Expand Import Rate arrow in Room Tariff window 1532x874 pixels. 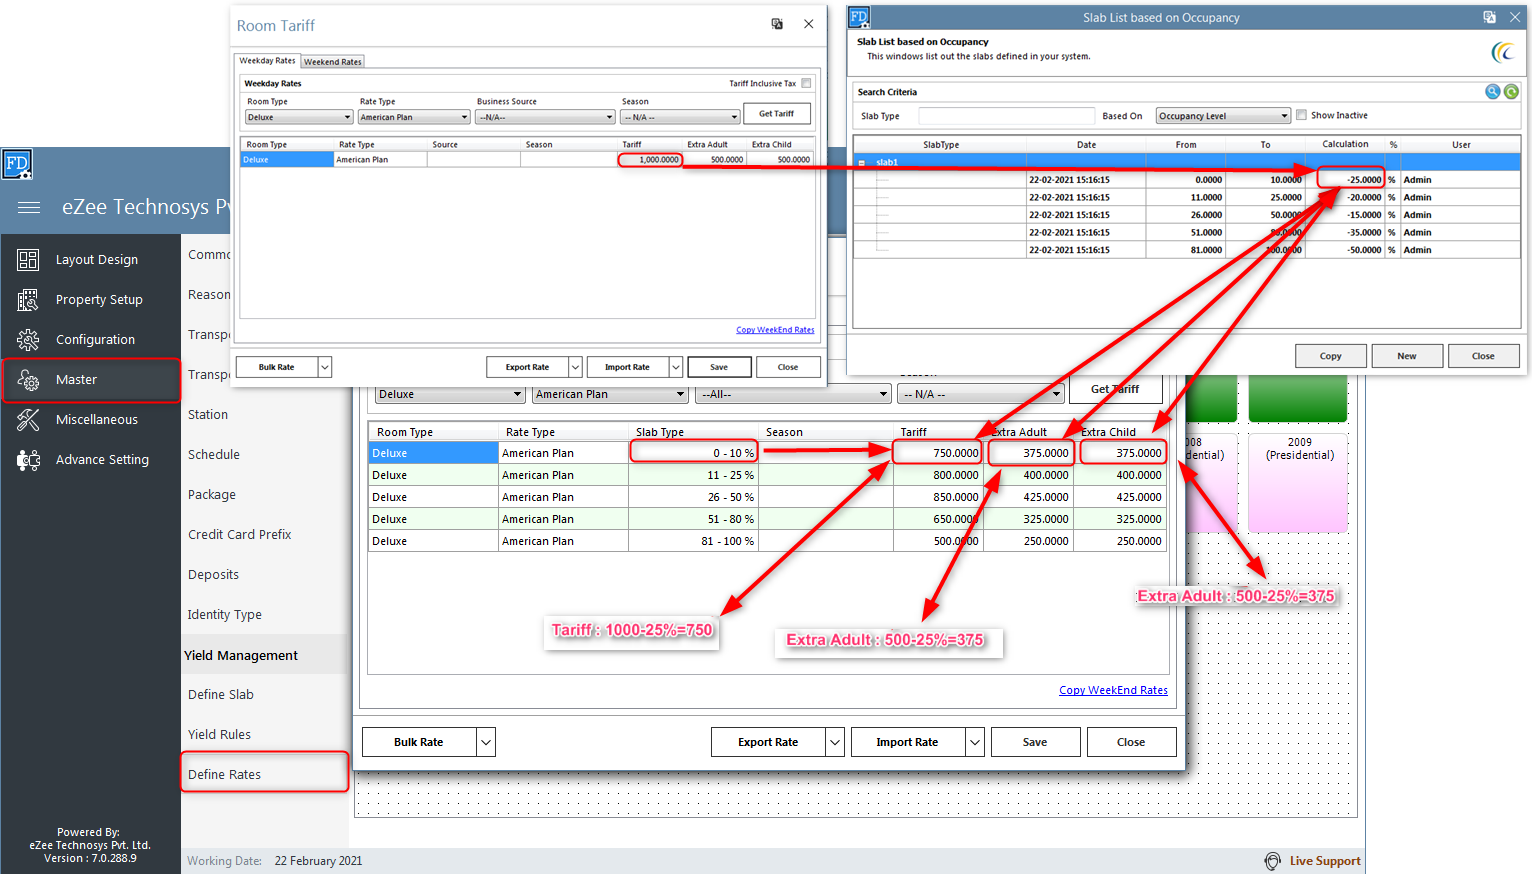click(676, 367)
